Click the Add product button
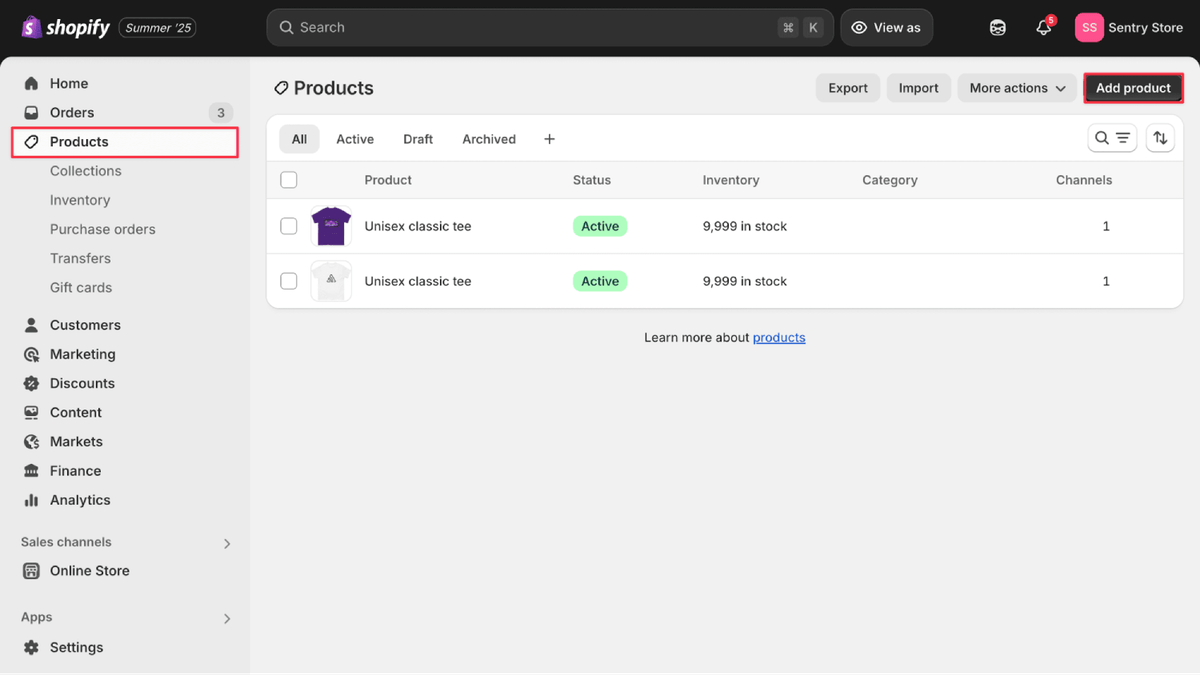This screenshot has height=675, width=1200. coord(1133,87)
